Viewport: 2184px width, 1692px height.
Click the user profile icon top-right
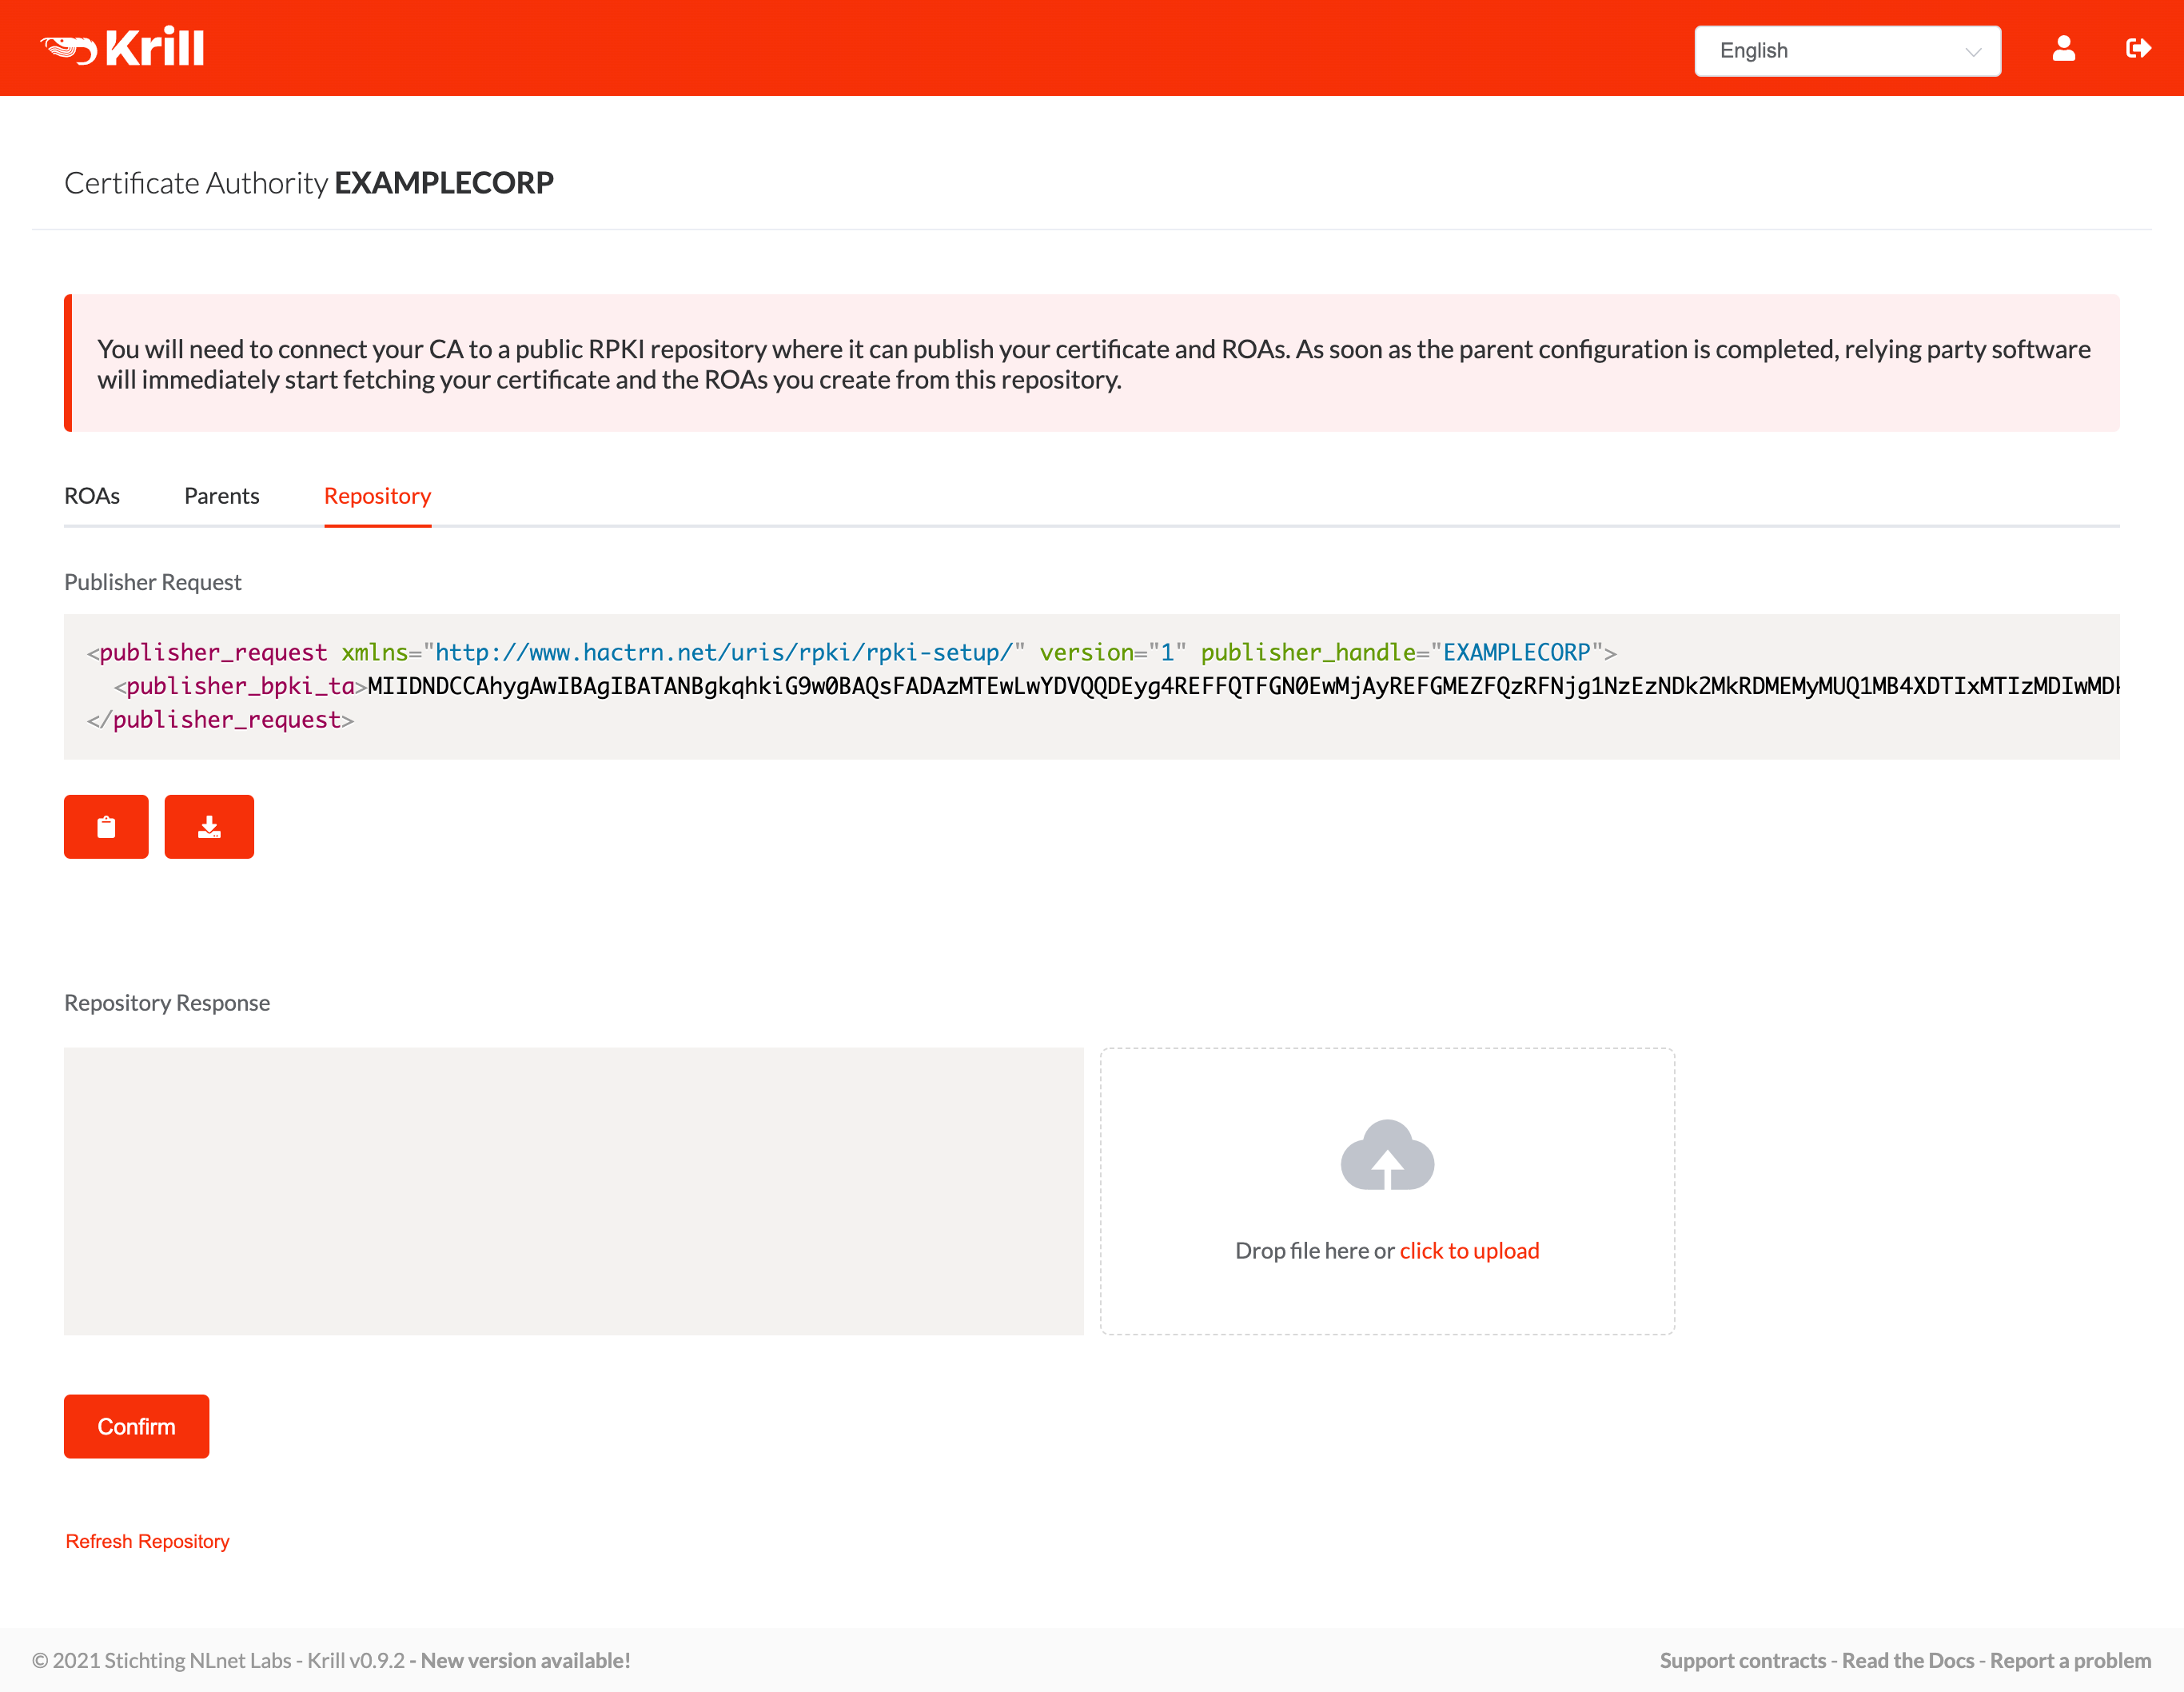2063,48
